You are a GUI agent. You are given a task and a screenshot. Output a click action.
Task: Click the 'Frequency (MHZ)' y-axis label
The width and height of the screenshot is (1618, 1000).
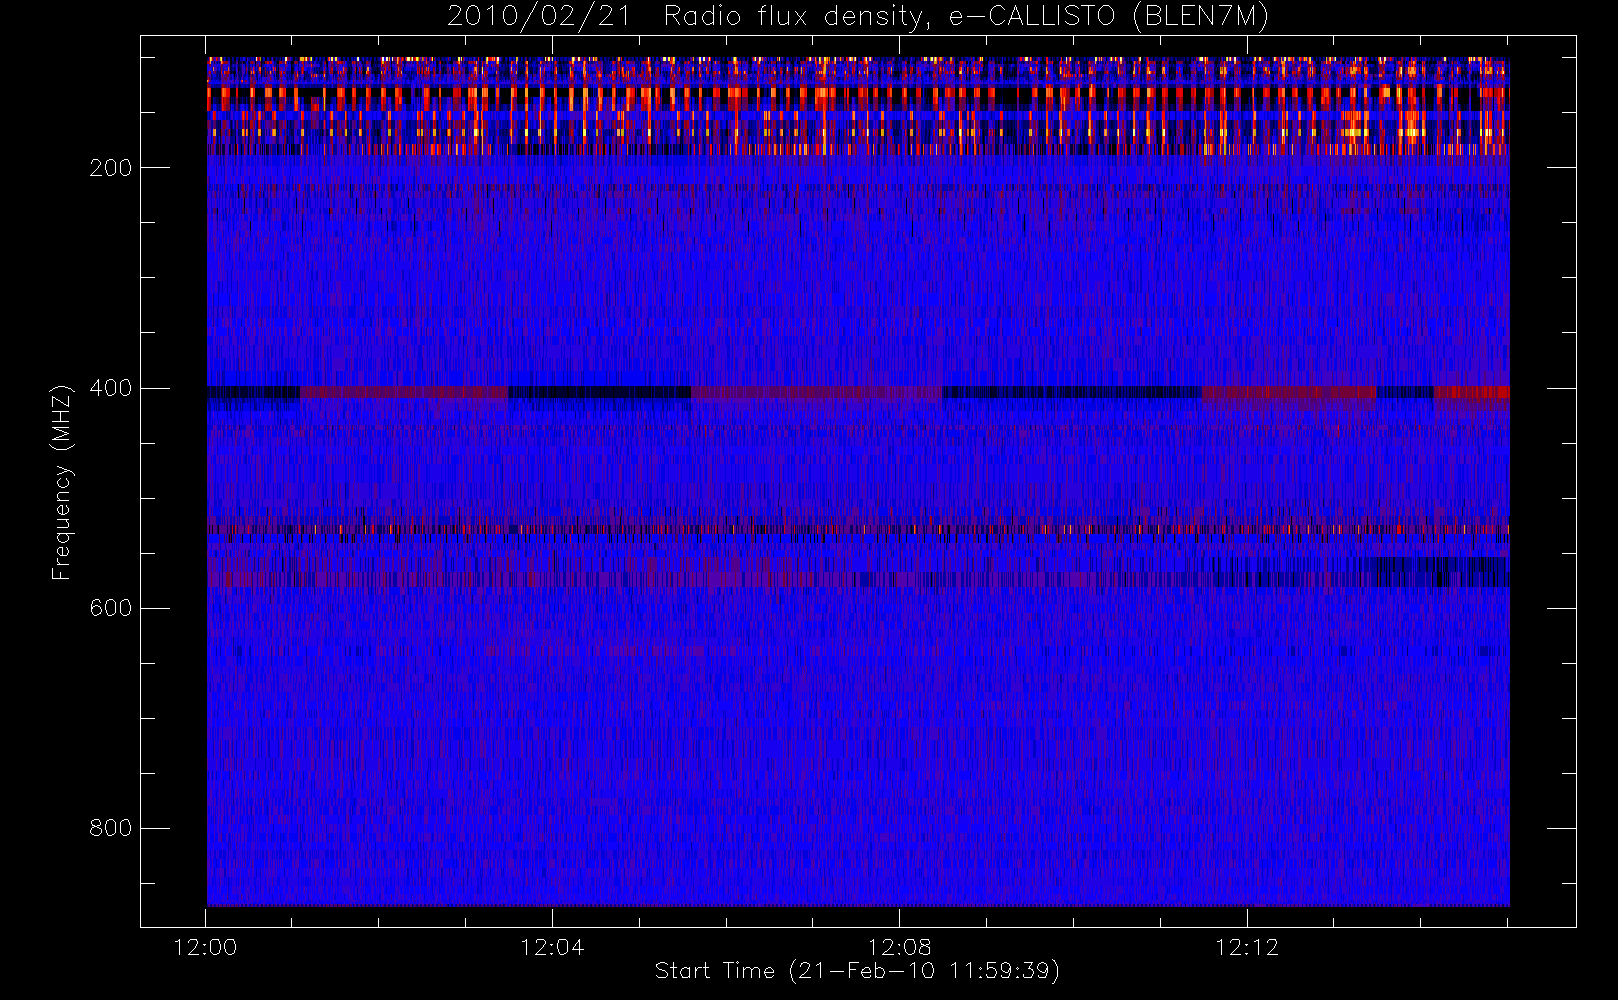(x=62, y=482)
